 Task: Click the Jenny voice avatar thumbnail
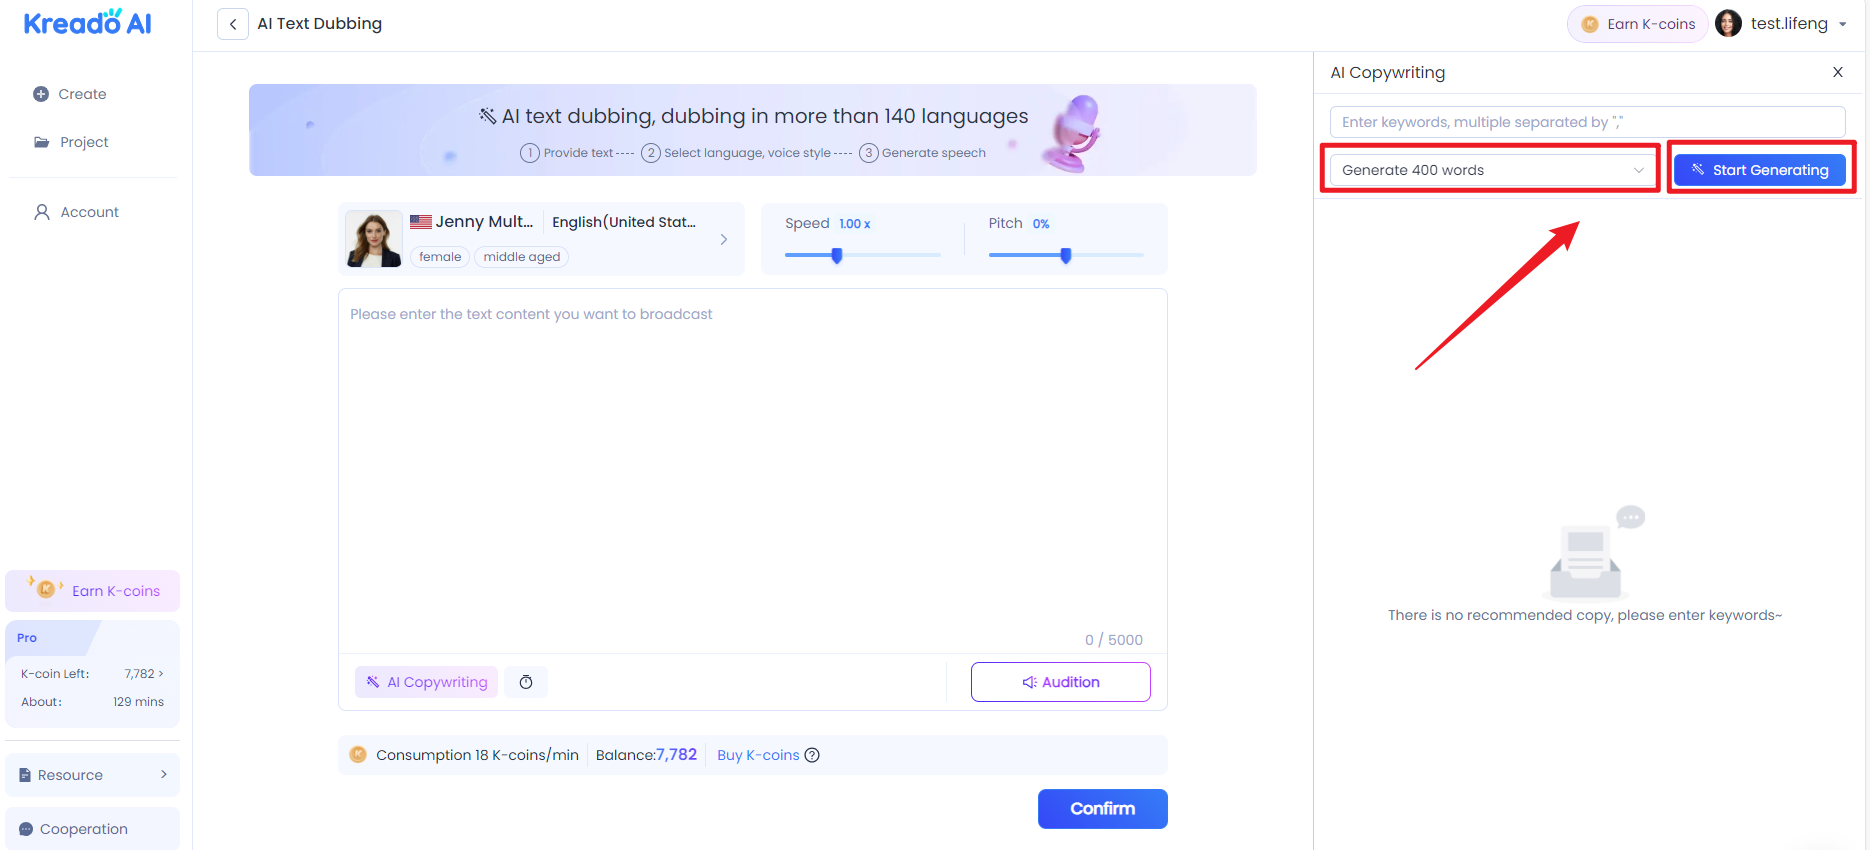pyautogui.click(x=374, y=240)
